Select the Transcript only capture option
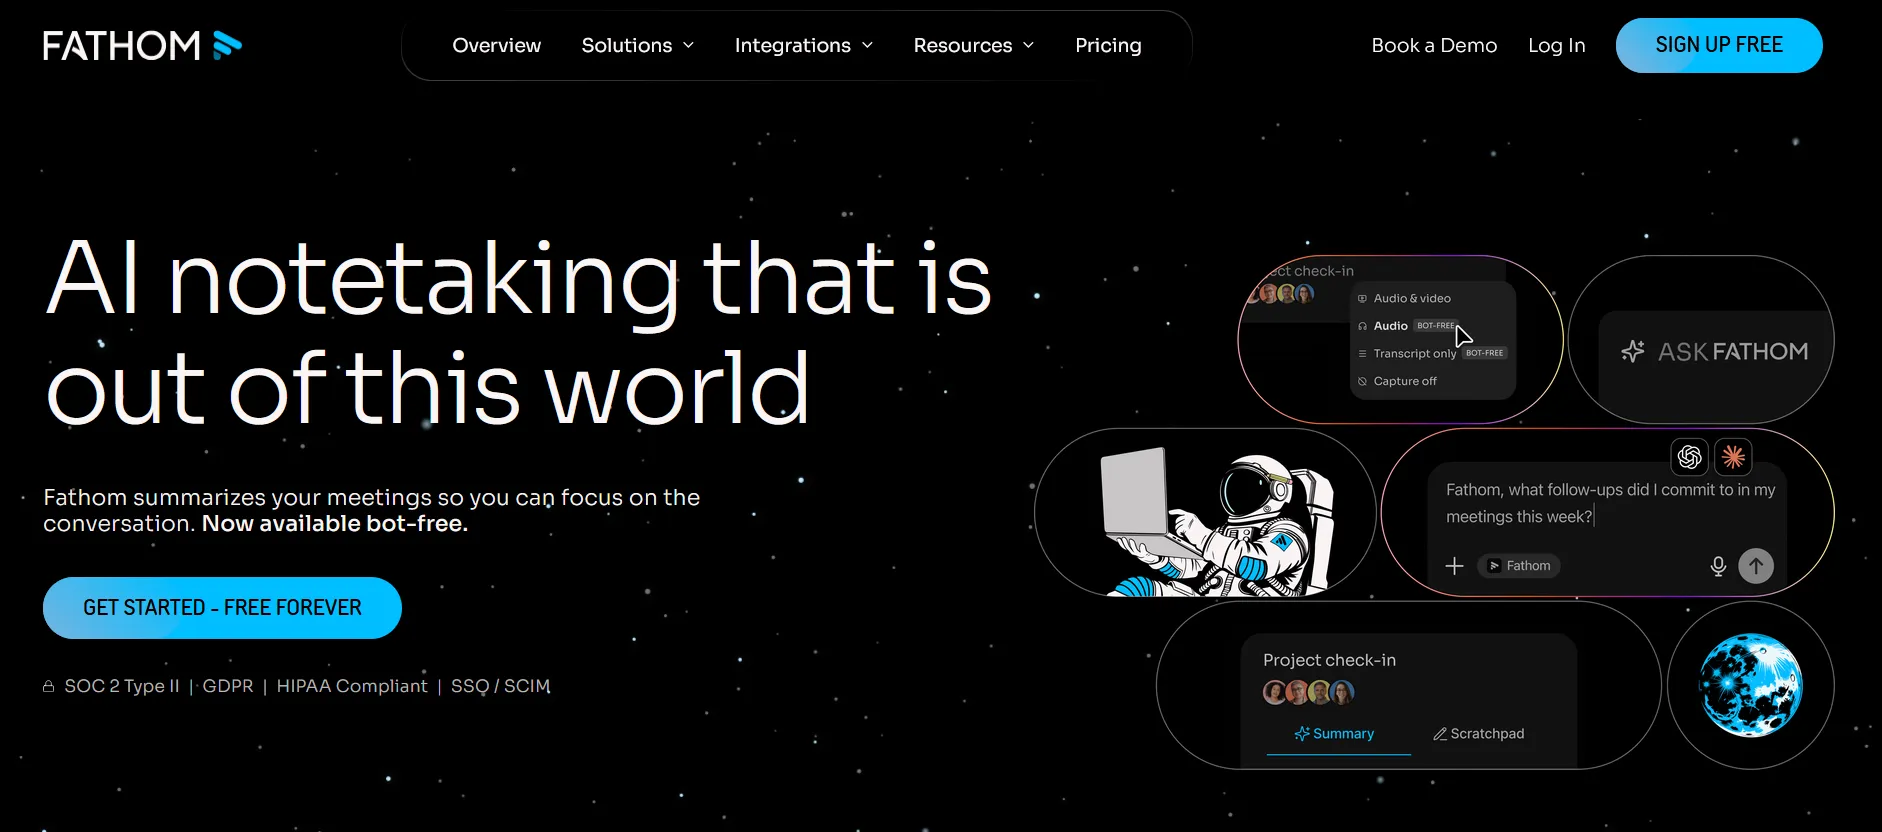Viewport: 1882px width, 832px height. pos(1432,353)
